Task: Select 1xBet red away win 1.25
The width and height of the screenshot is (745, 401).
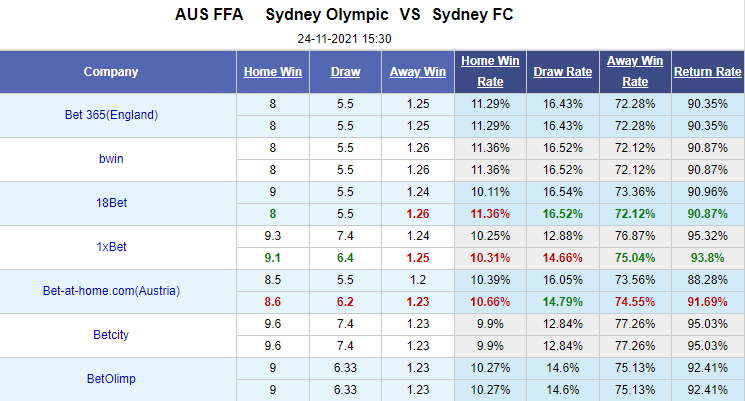Action: pos(418,258)
